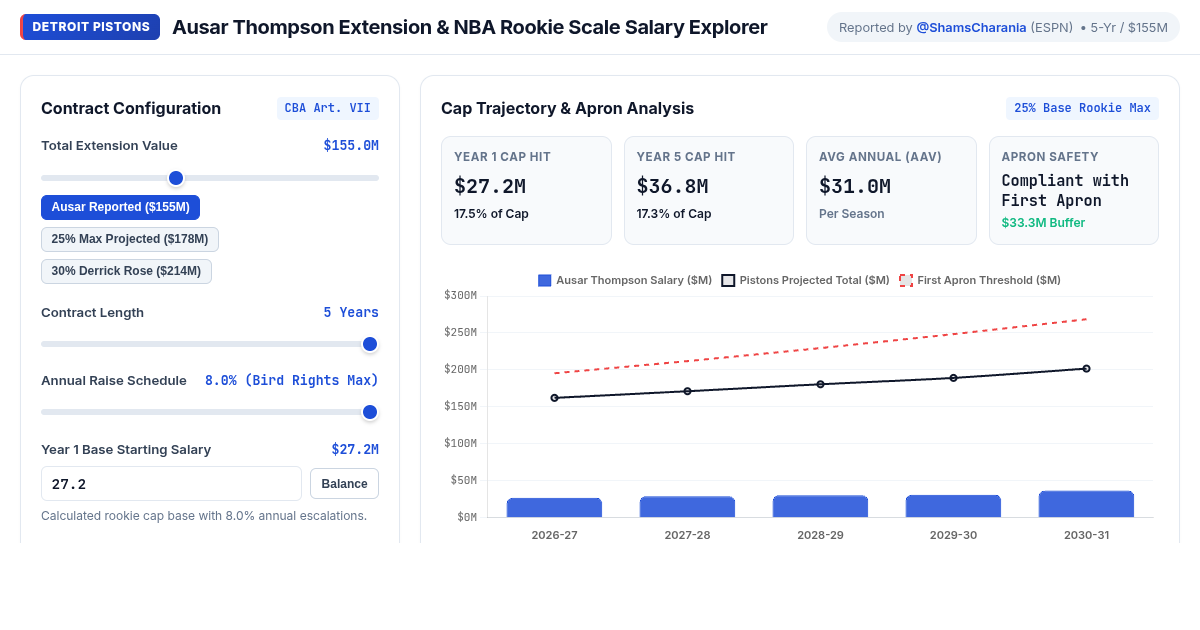This screenshot has width=1200, height=630.
Task: Click the 17.5% of Cap text
Action: point(491,214)
